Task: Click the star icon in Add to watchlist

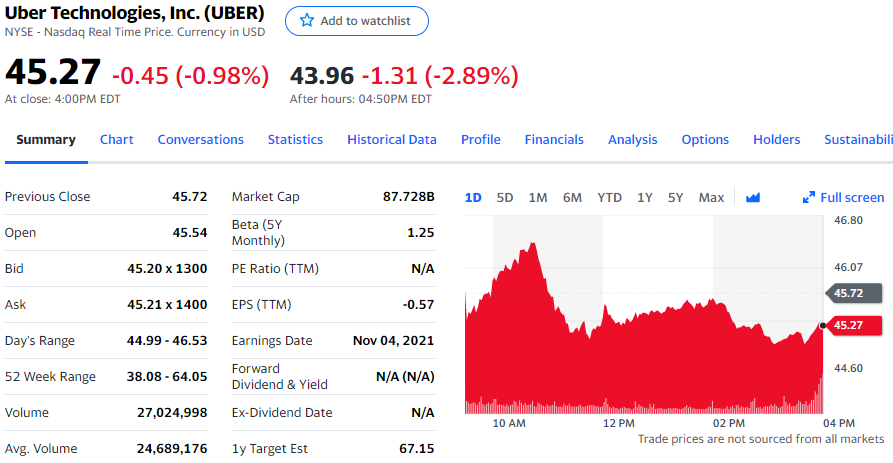Action: point(307,21)
